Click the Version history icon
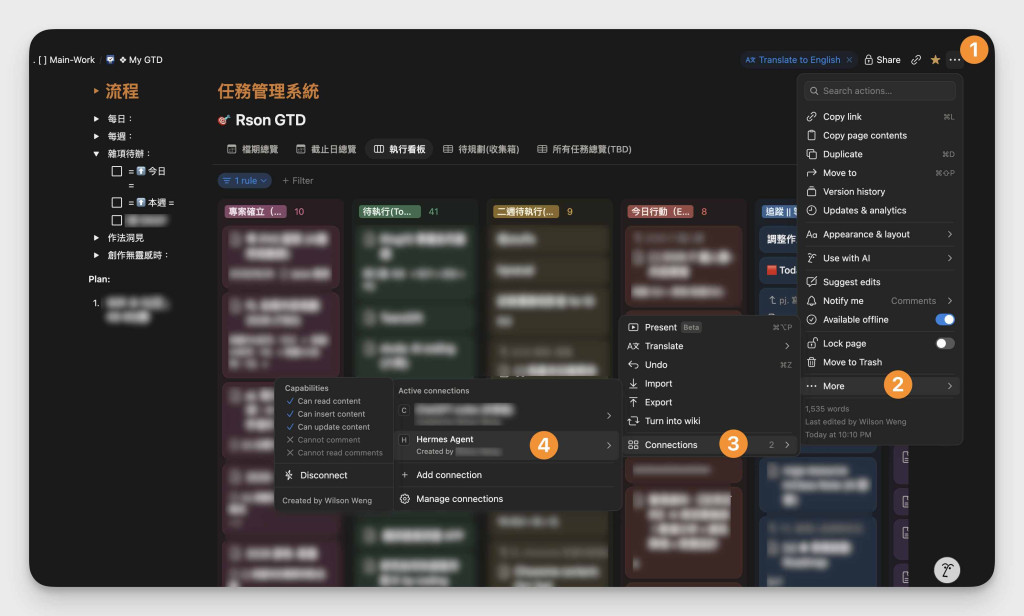Image resolution: width=1024 pixels, height=616 pixels. tap(811, 191)
